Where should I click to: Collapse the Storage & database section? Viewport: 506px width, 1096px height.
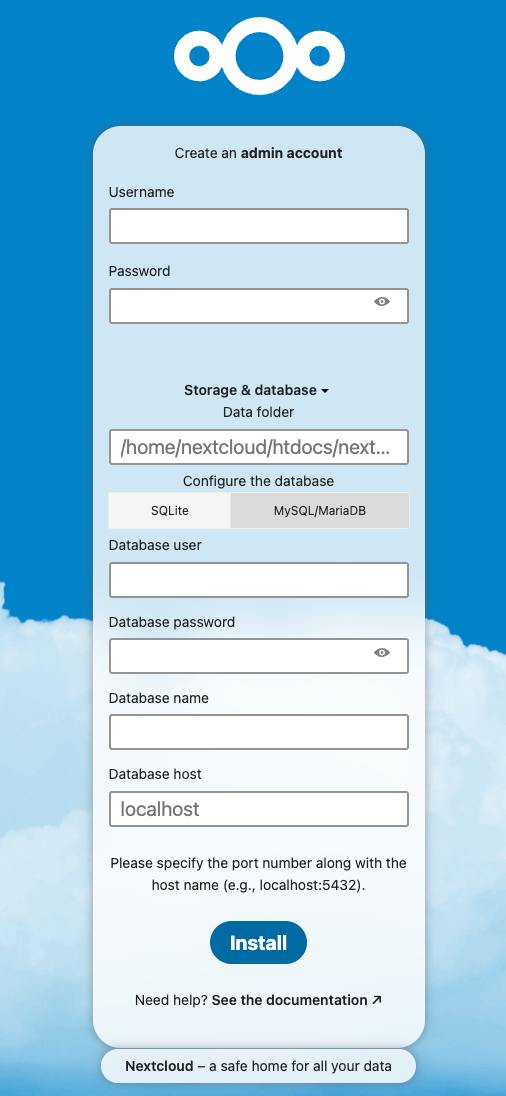coord(256,390)
